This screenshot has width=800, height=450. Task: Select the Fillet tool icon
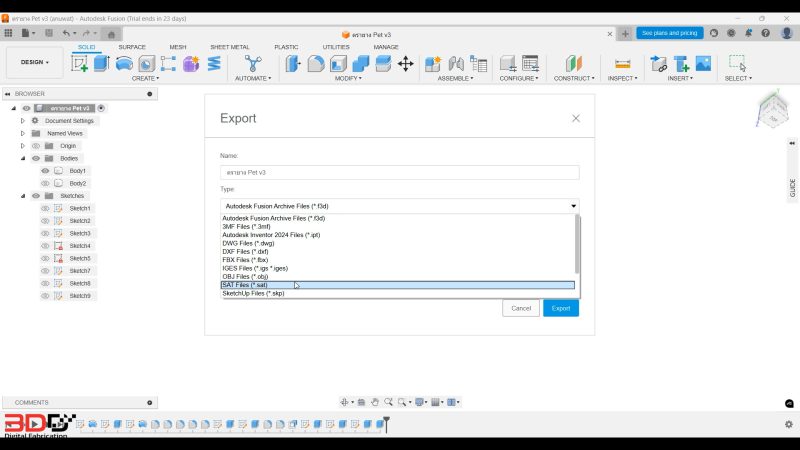coord(316,64)
